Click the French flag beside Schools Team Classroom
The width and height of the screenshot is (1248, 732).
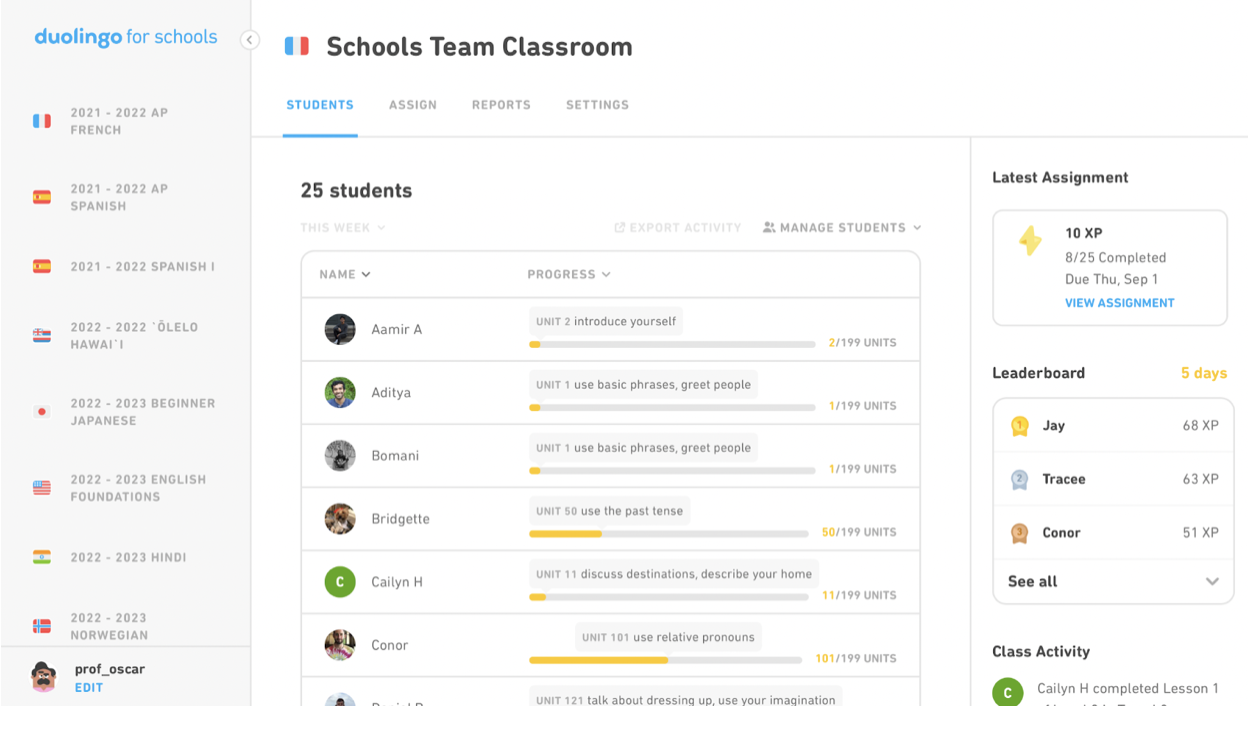297,46
